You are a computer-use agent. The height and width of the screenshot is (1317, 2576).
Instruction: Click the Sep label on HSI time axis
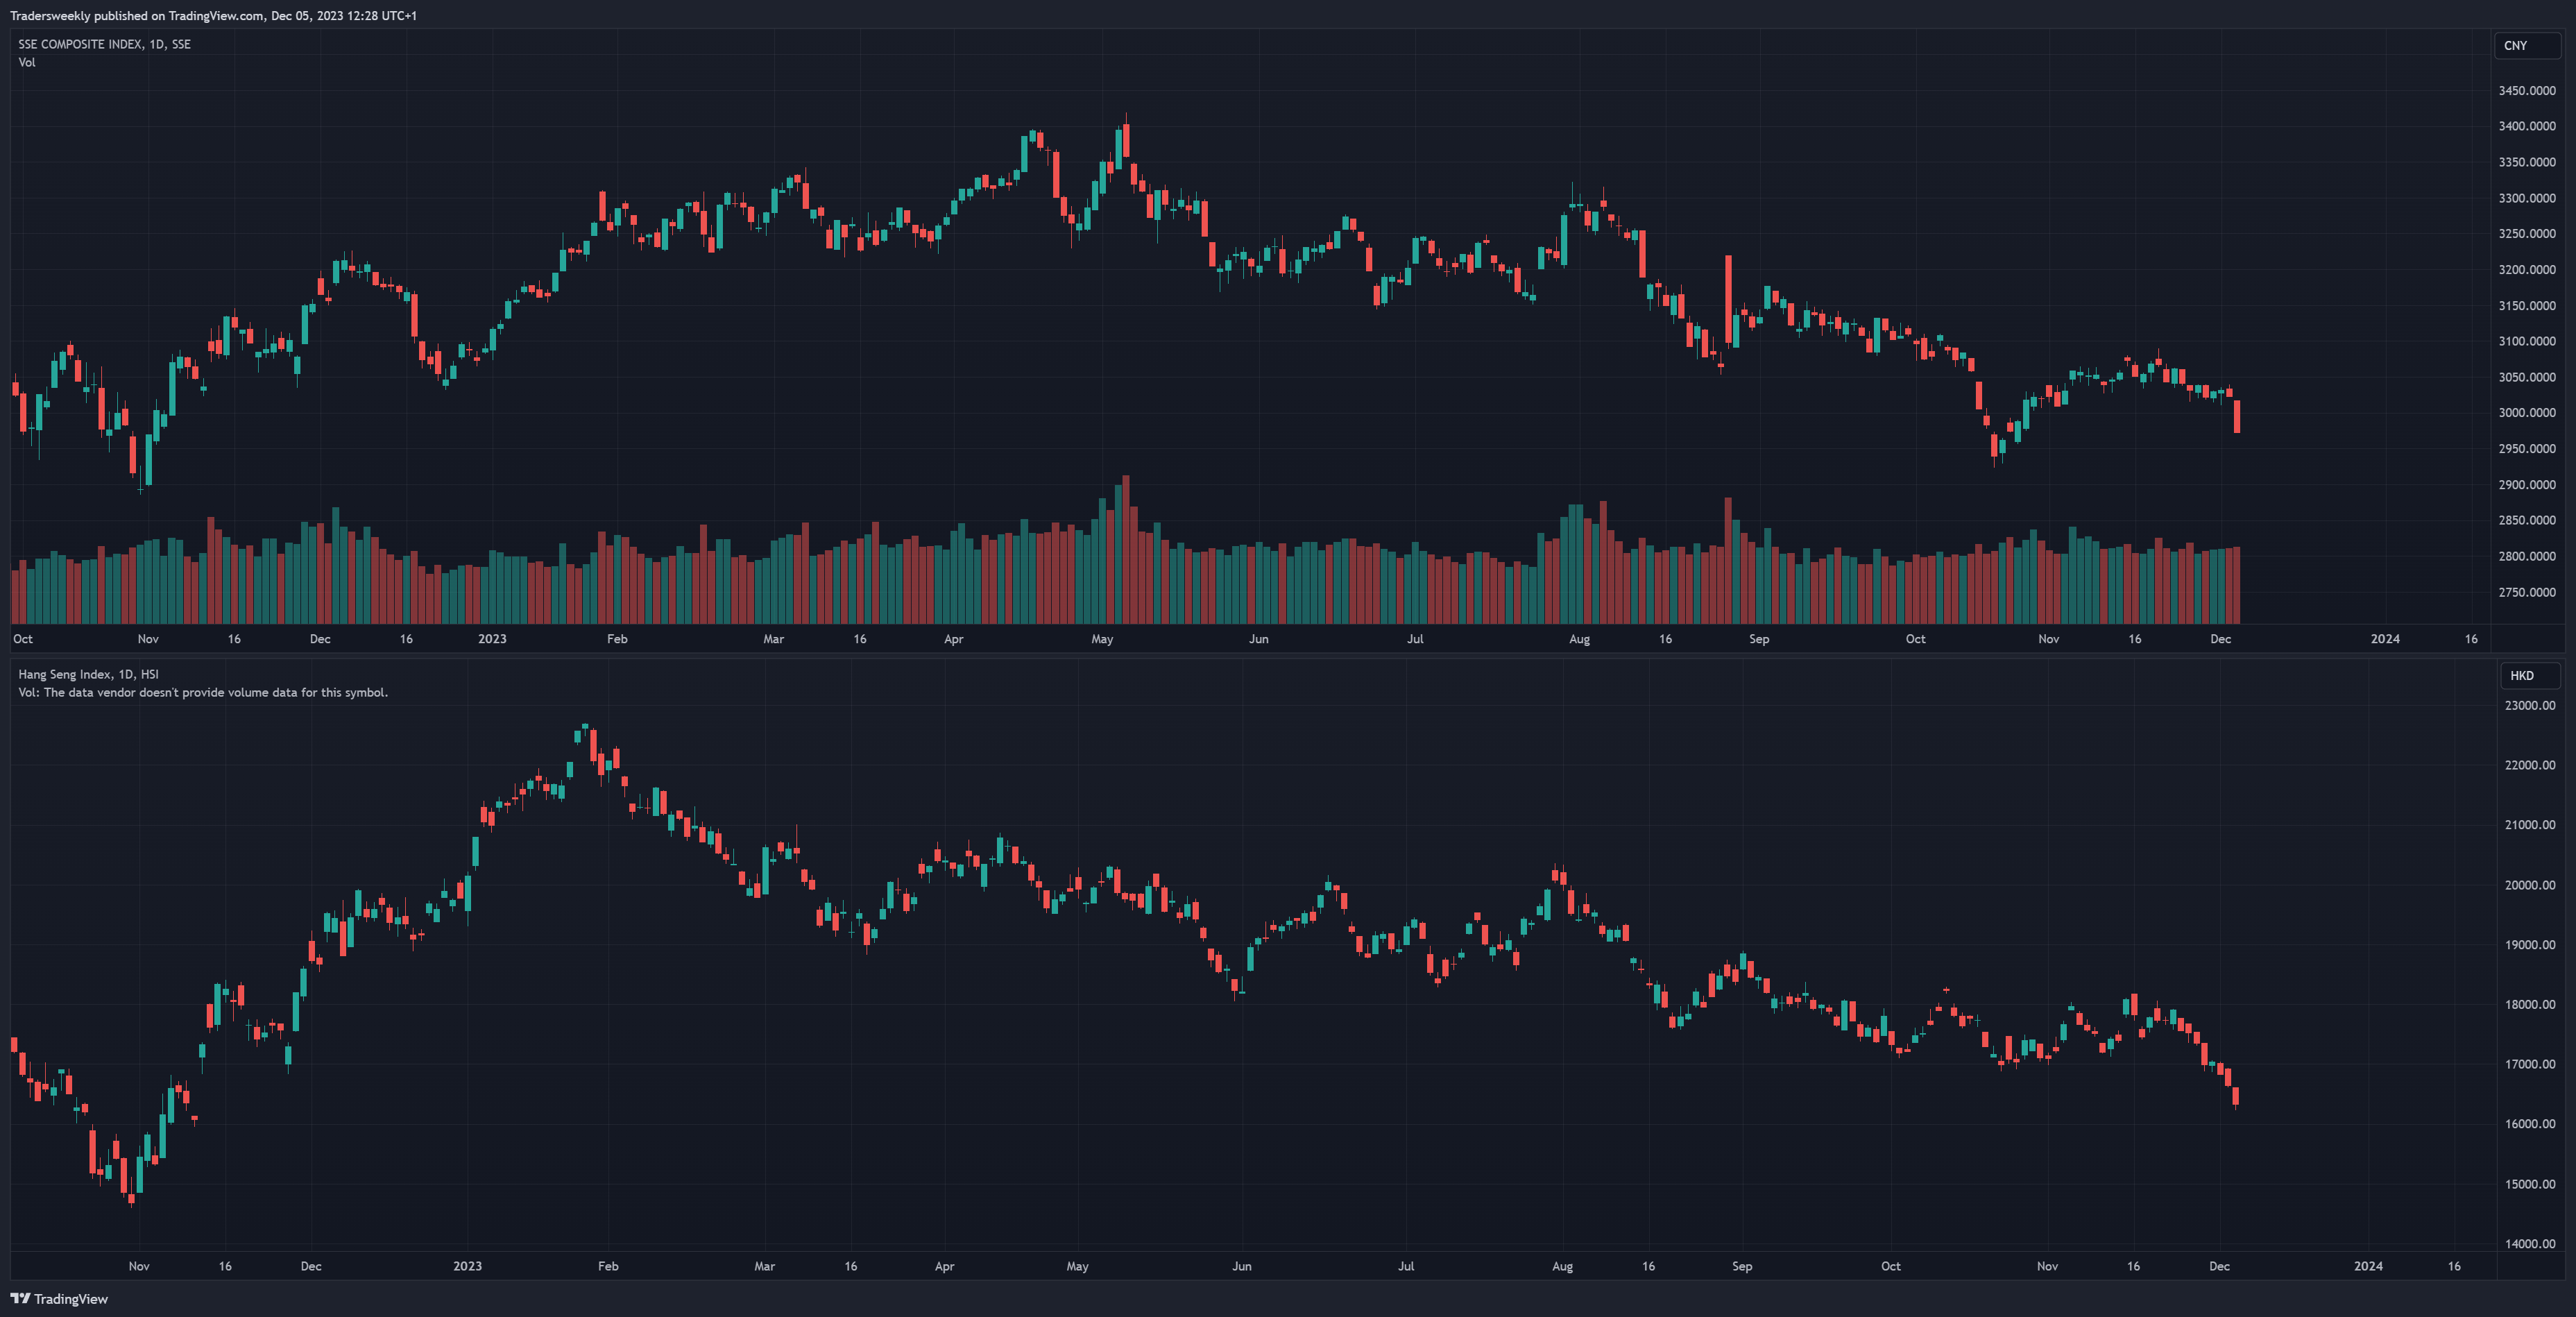[x=1742, y=1266]
